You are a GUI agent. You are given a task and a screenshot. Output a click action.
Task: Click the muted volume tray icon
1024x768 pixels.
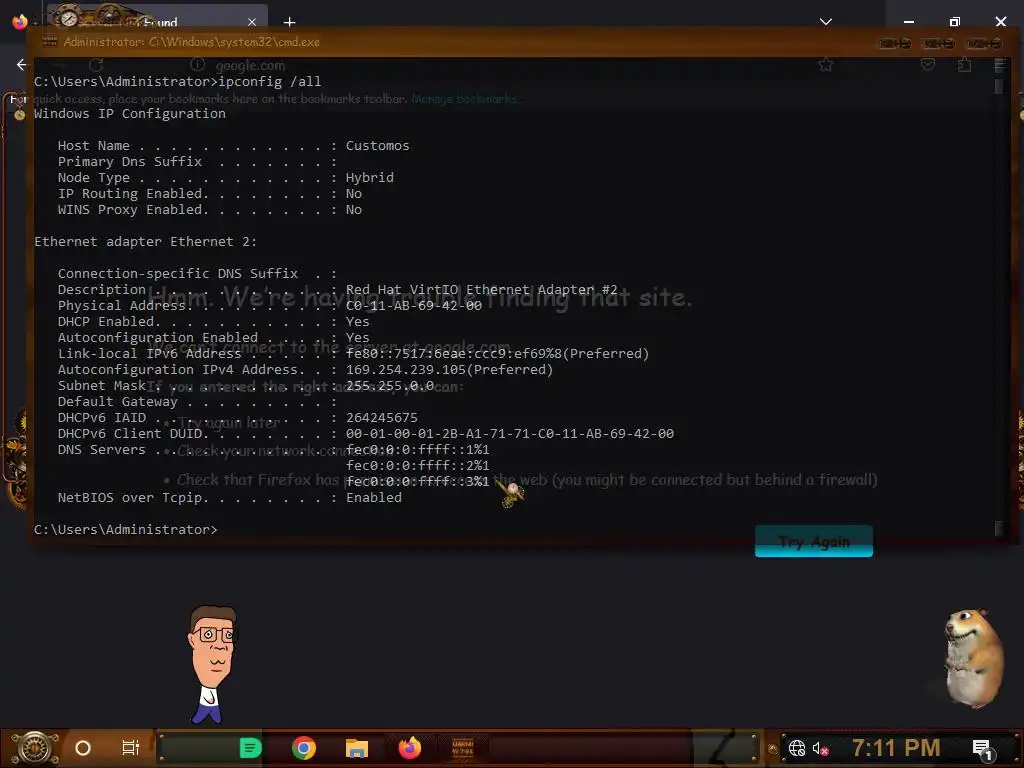pyautogui.click(x=820, y=748)
